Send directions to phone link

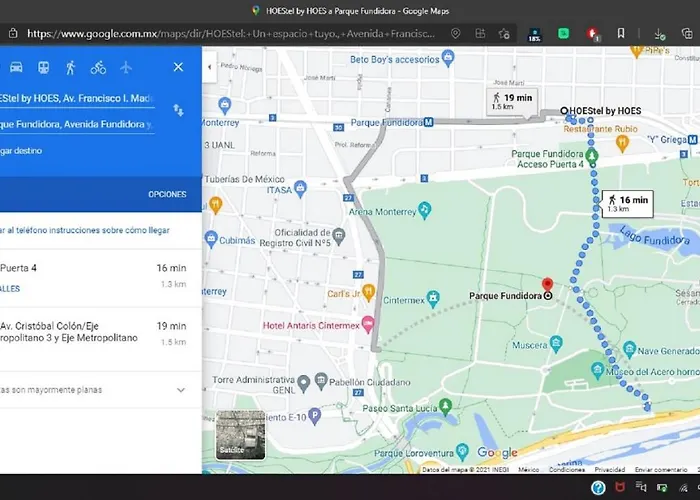pyautogui.click(x=85, y=230)
